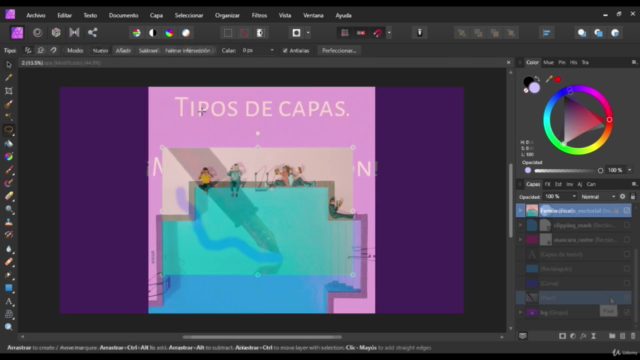Image resolution: width=640 pixels, height=360 pixels.
Task: Click the Deselect icon in the toolbar
Action: [244, 33]
